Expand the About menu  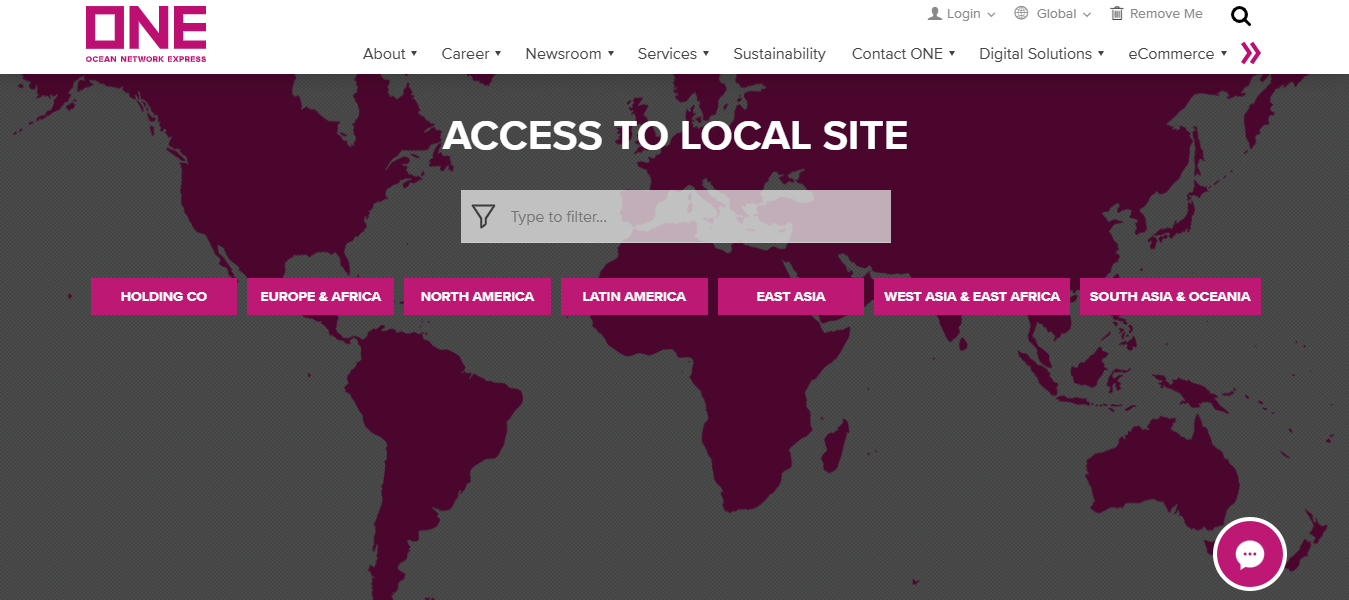[x=390, y=54]
